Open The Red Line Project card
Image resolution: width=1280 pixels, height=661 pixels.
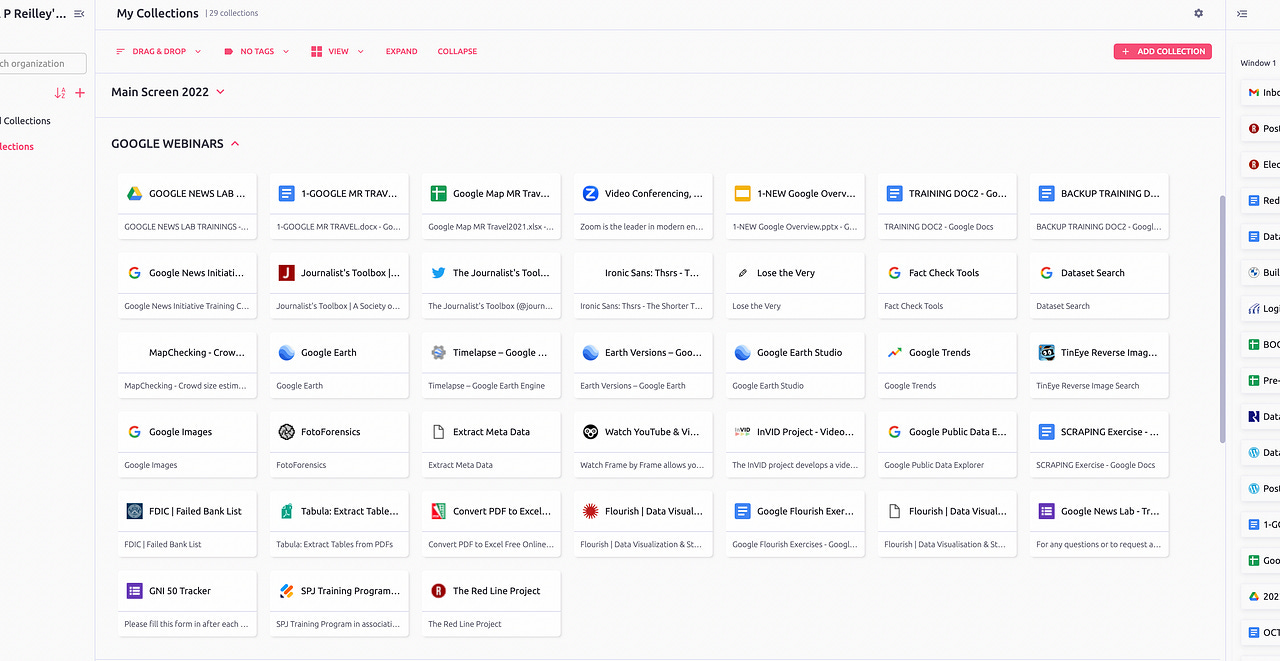[491, 603]
